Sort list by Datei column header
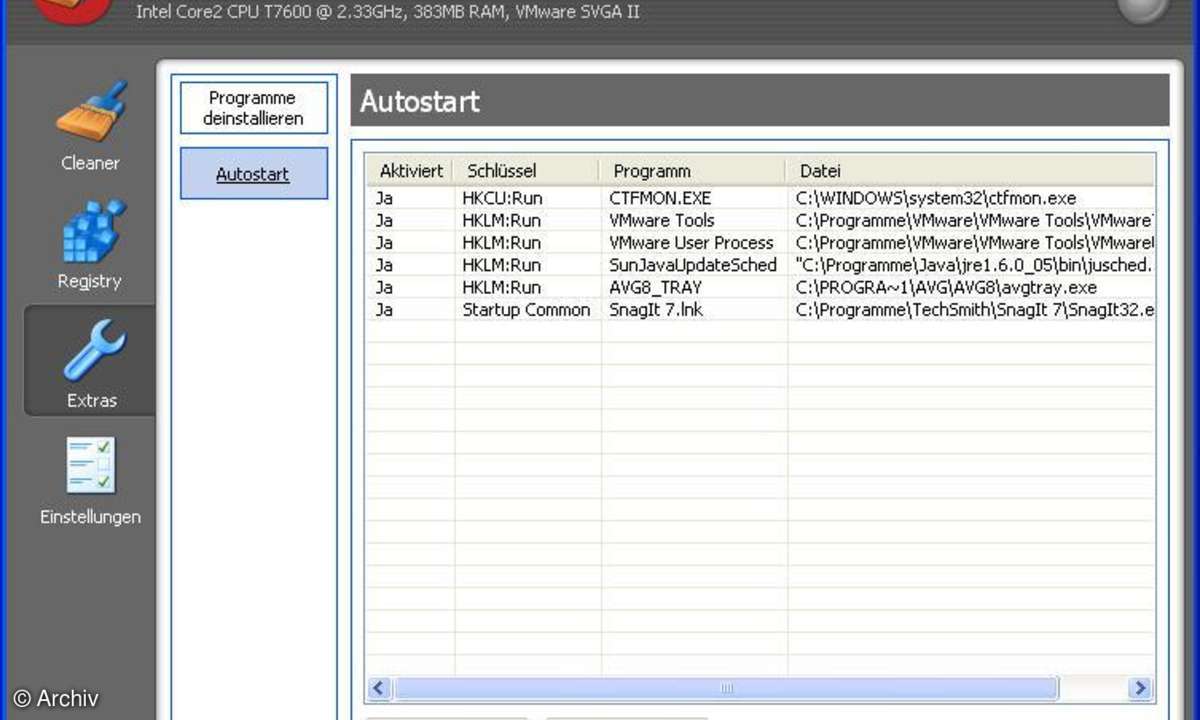Screen dimensions: 1200x720 [x=968, y=171]
